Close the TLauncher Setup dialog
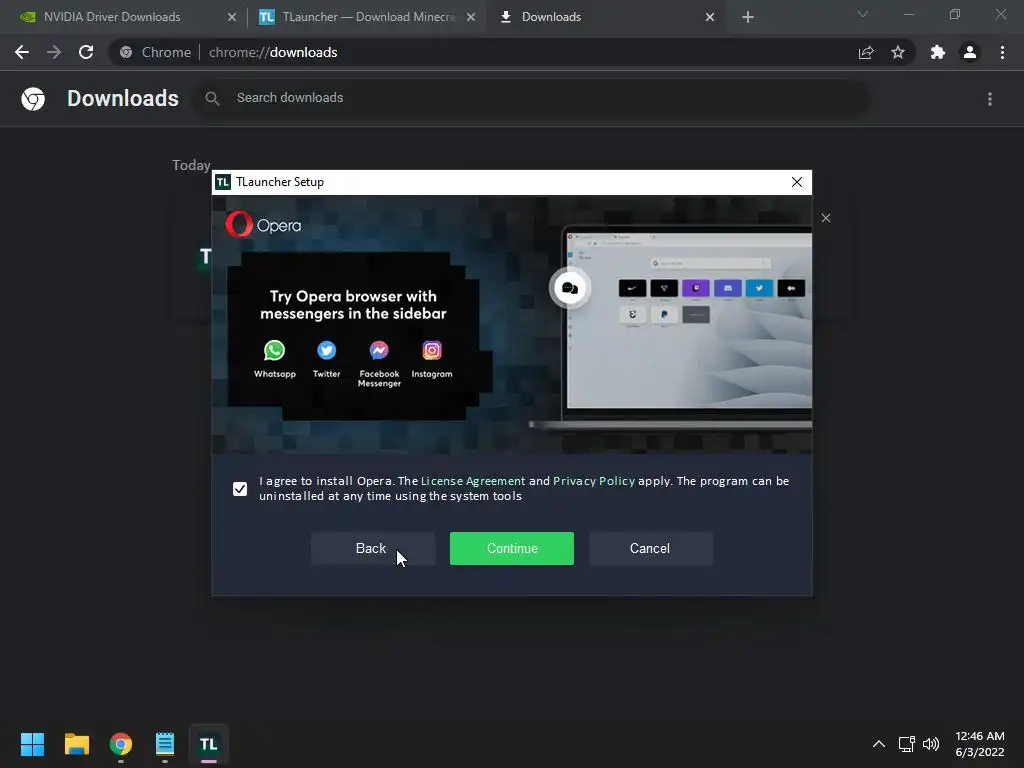 point(797,182)
